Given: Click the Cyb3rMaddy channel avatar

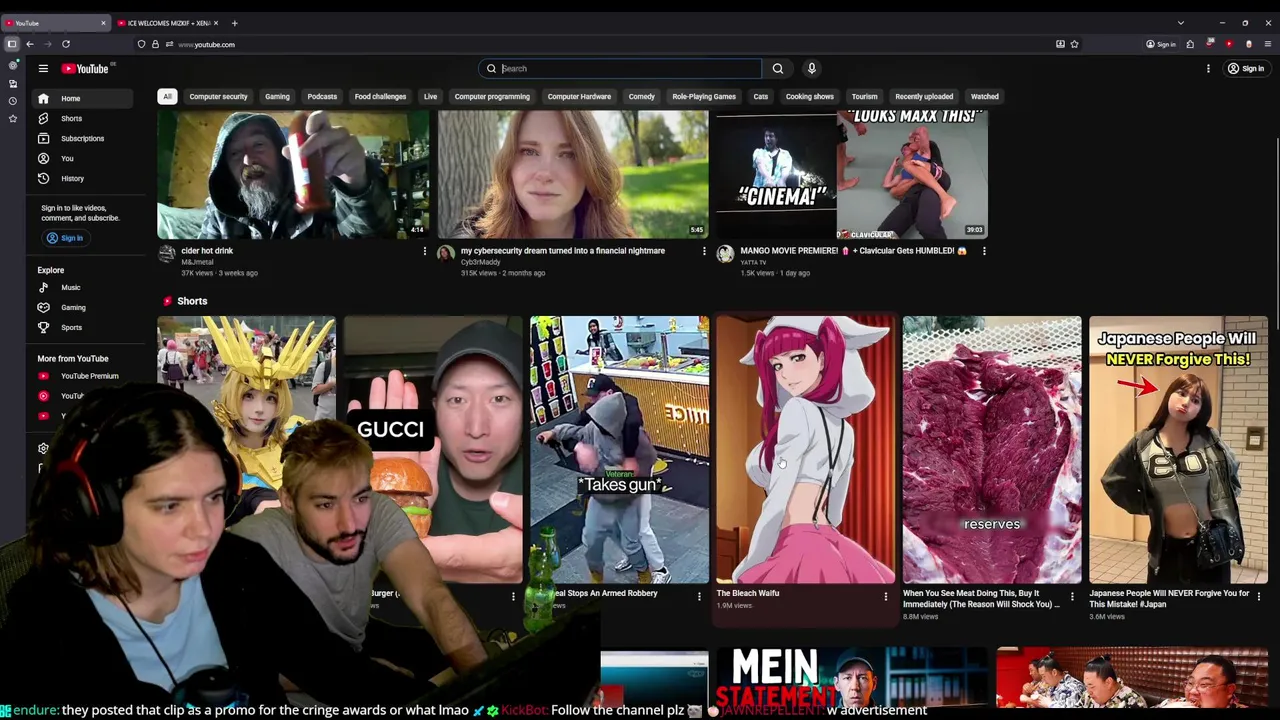Looking at the screenshot, I should pos(446,254).
